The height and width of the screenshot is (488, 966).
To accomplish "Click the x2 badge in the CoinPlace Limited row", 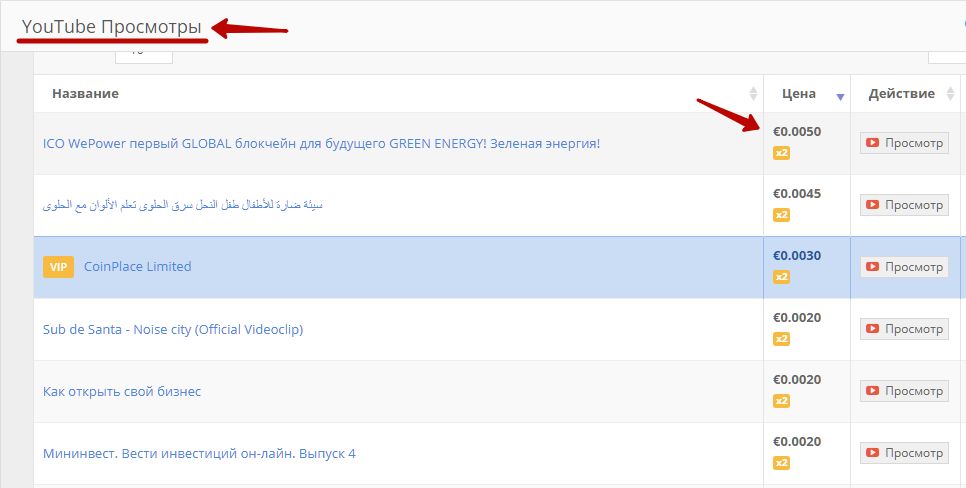I will pyautogui.click(x=781, y=277).
